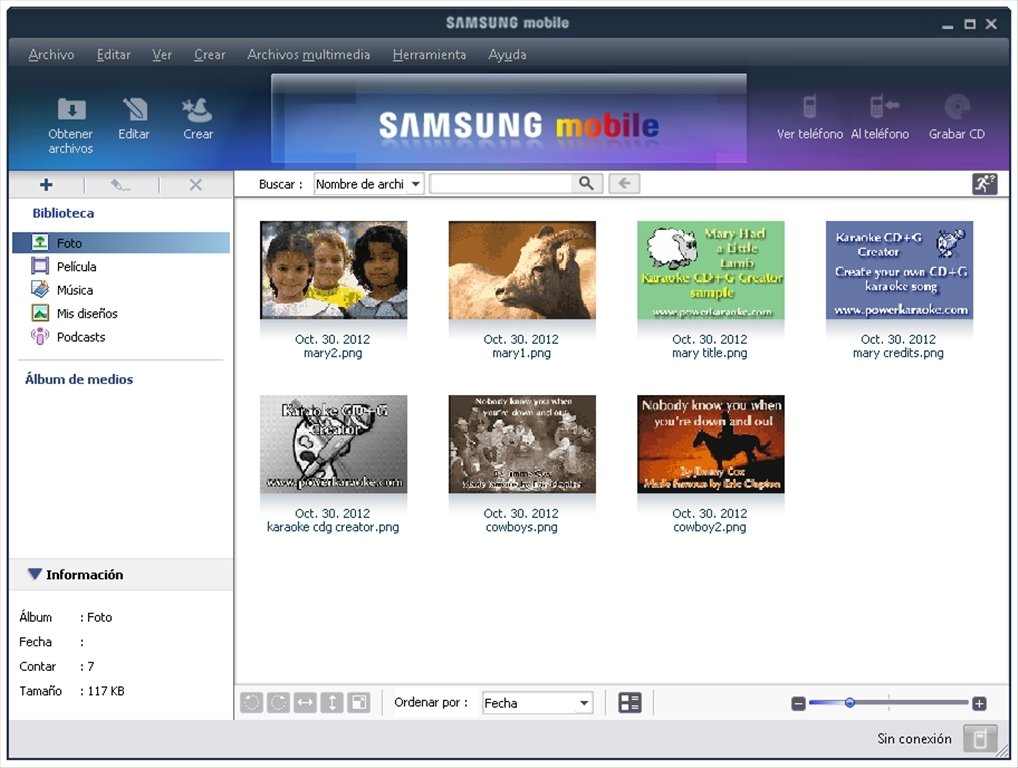Increase thumbnail size with plus icon
The height and width of the screenshot is (768, 1018).
[979, 703]
